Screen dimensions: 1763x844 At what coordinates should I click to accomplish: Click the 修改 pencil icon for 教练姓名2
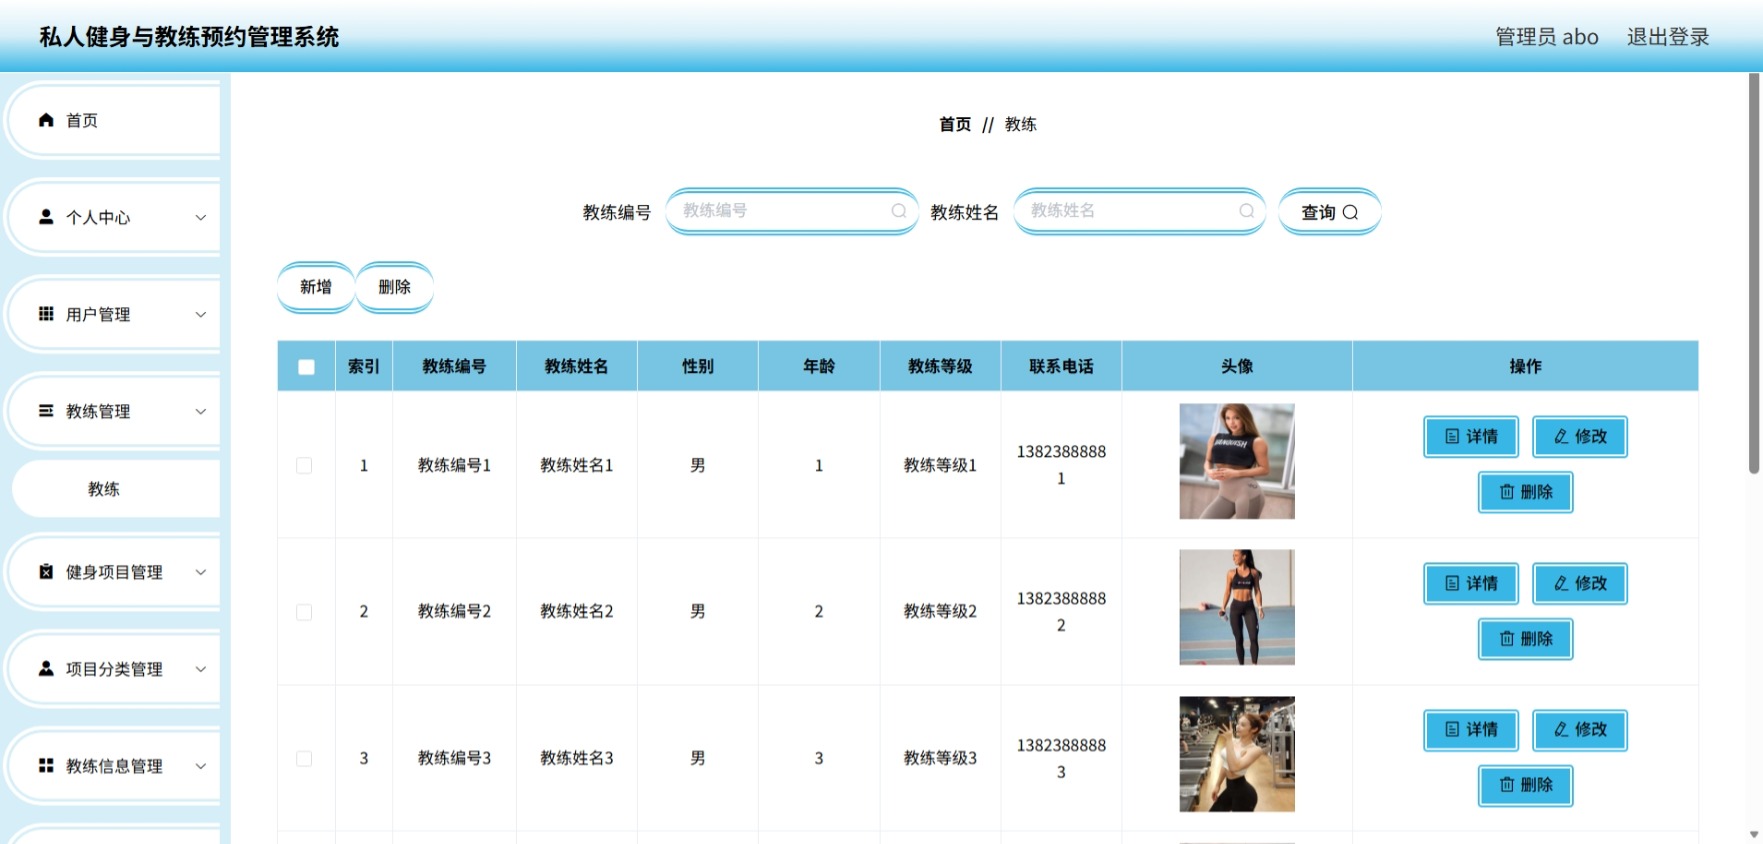(x=1561, y=583)
